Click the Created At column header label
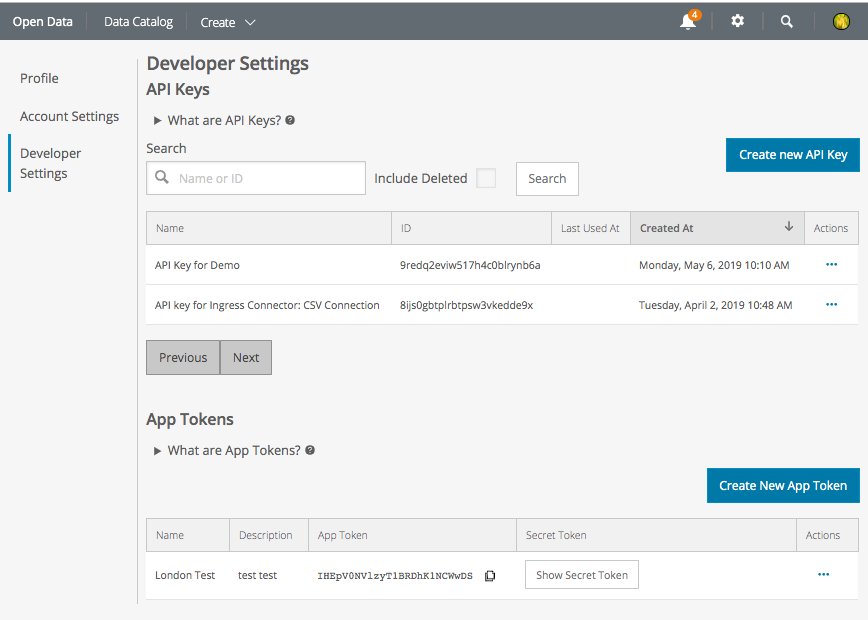Image resolution: width=868 pixels, height=620 pixels. pos(666,228)
